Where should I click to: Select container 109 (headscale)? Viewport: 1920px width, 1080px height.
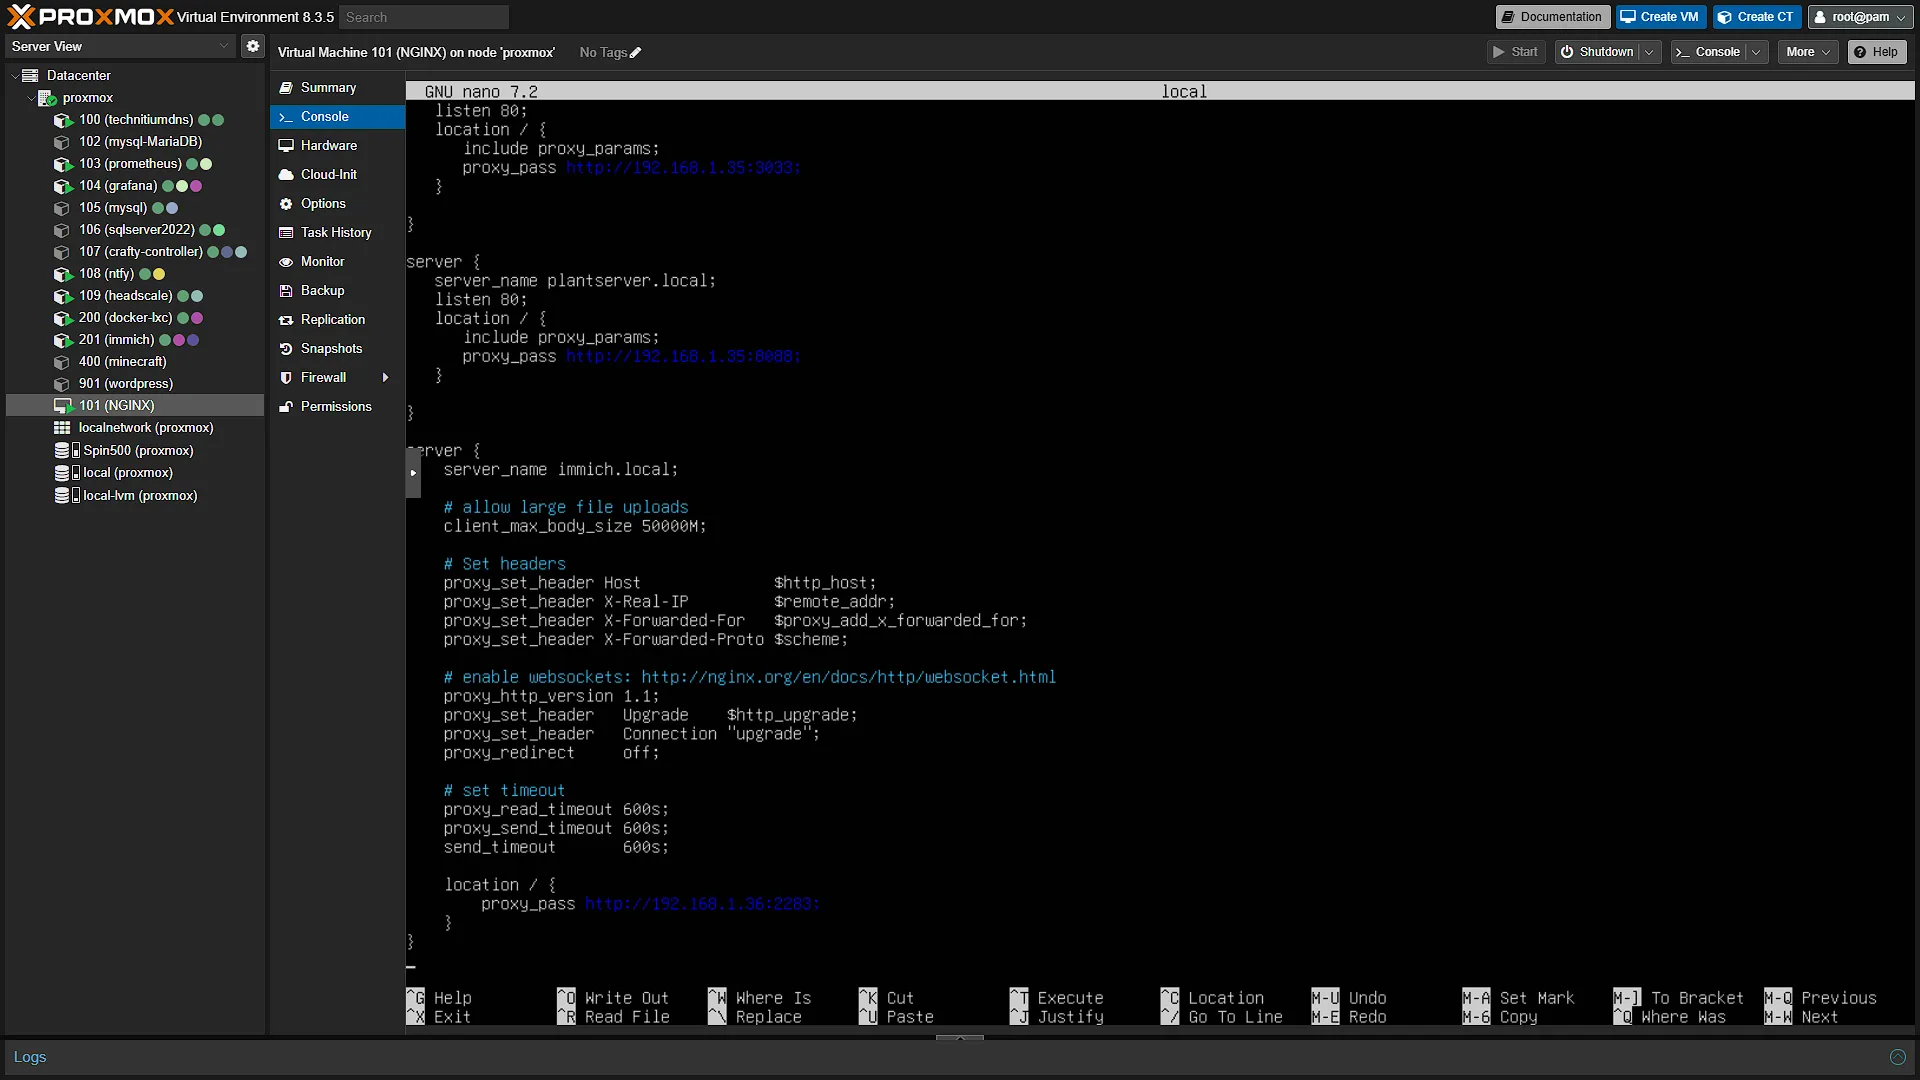[x=126, y=296]
